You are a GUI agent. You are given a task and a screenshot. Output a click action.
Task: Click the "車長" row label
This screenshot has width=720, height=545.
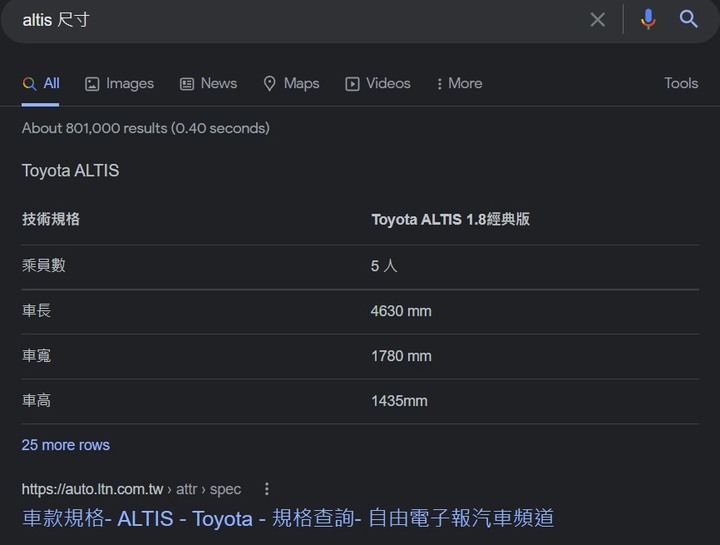coord(36,310)
